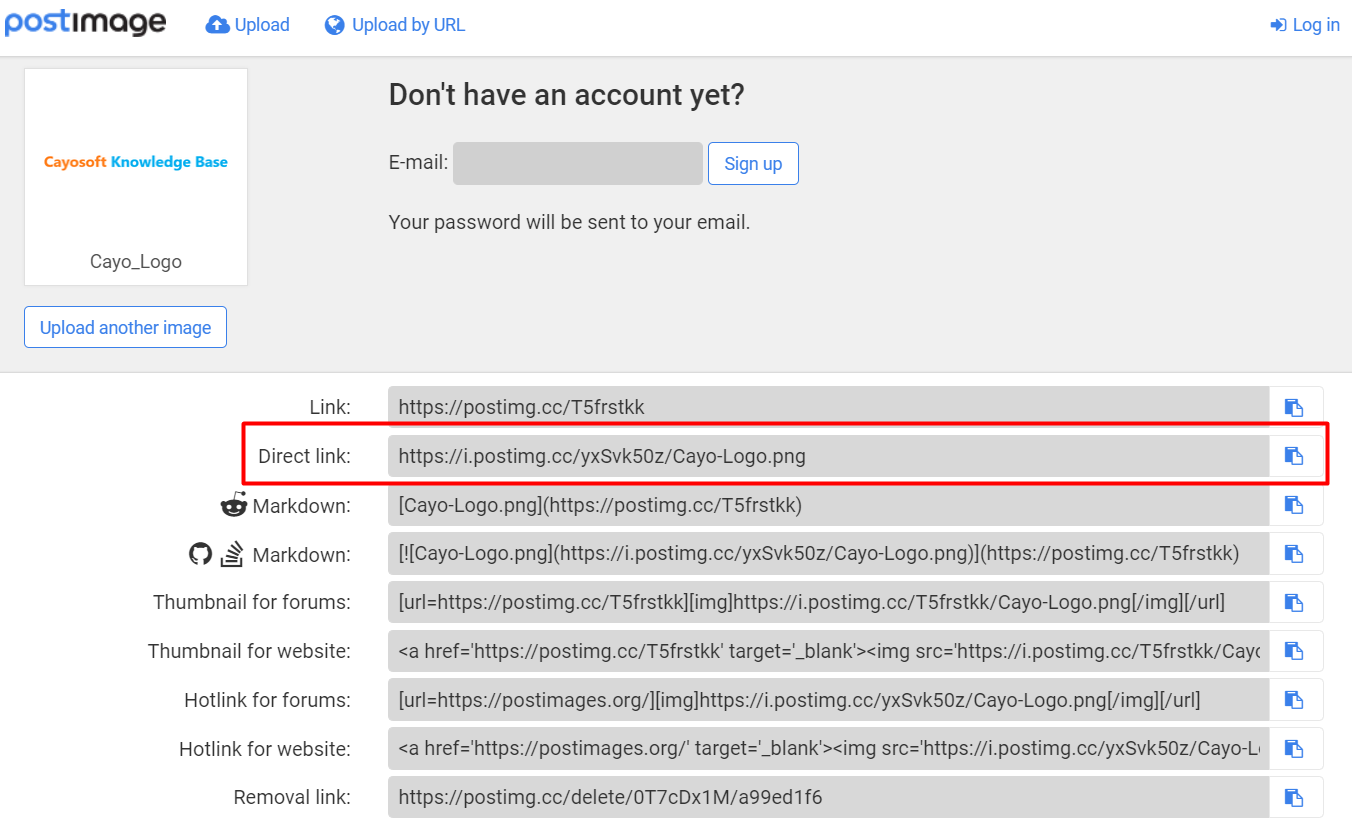Select the Reddit Markdown code field
1352x826 pixels.
[x=829, y=505]
